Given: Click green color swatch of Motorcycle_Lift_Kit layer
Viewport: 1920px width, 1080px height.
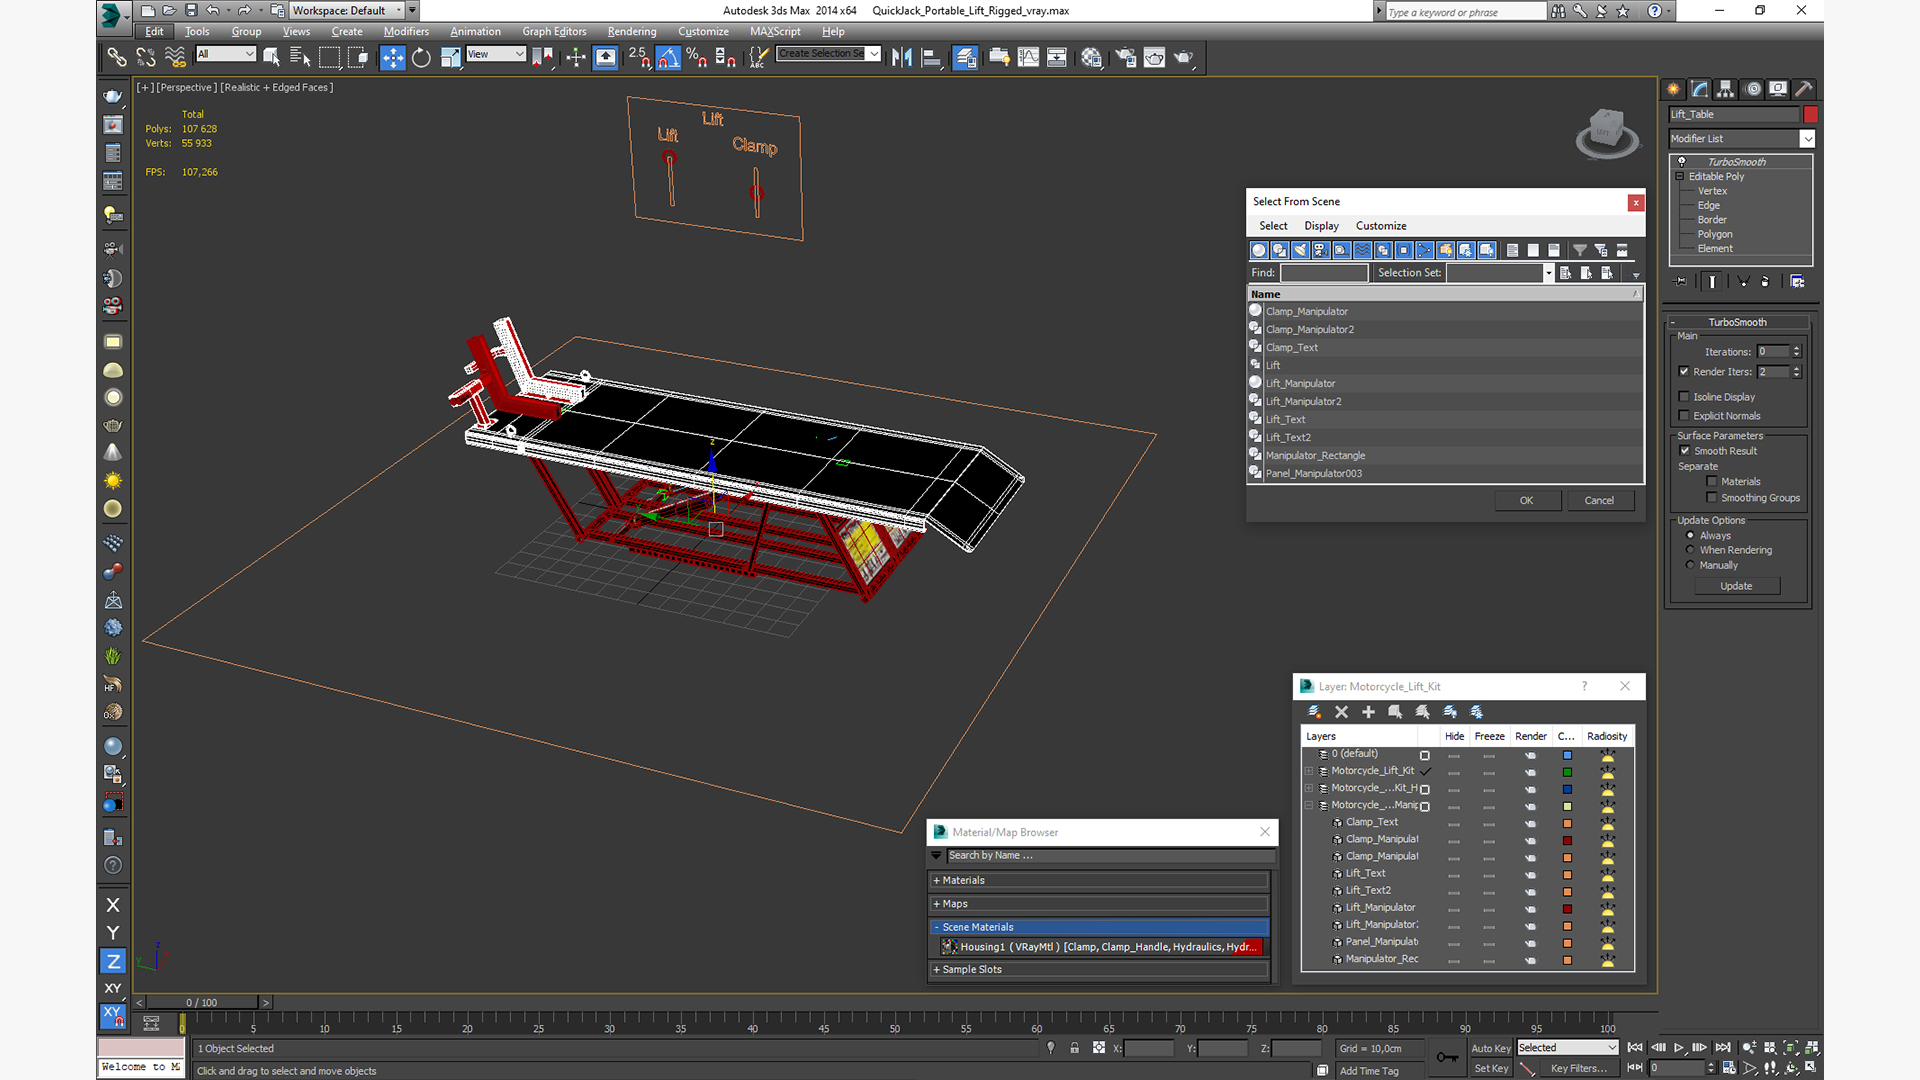Looking at the screenshot, I should 1567,772.
